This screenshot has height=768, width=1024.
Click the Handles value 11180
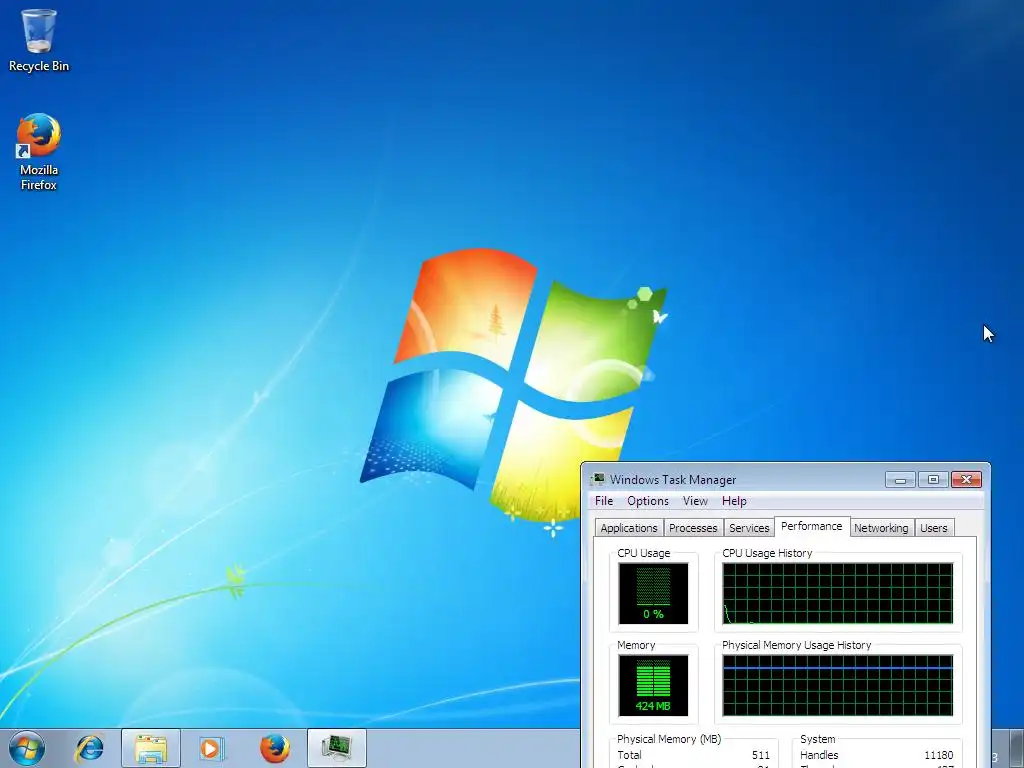(938, 755)
